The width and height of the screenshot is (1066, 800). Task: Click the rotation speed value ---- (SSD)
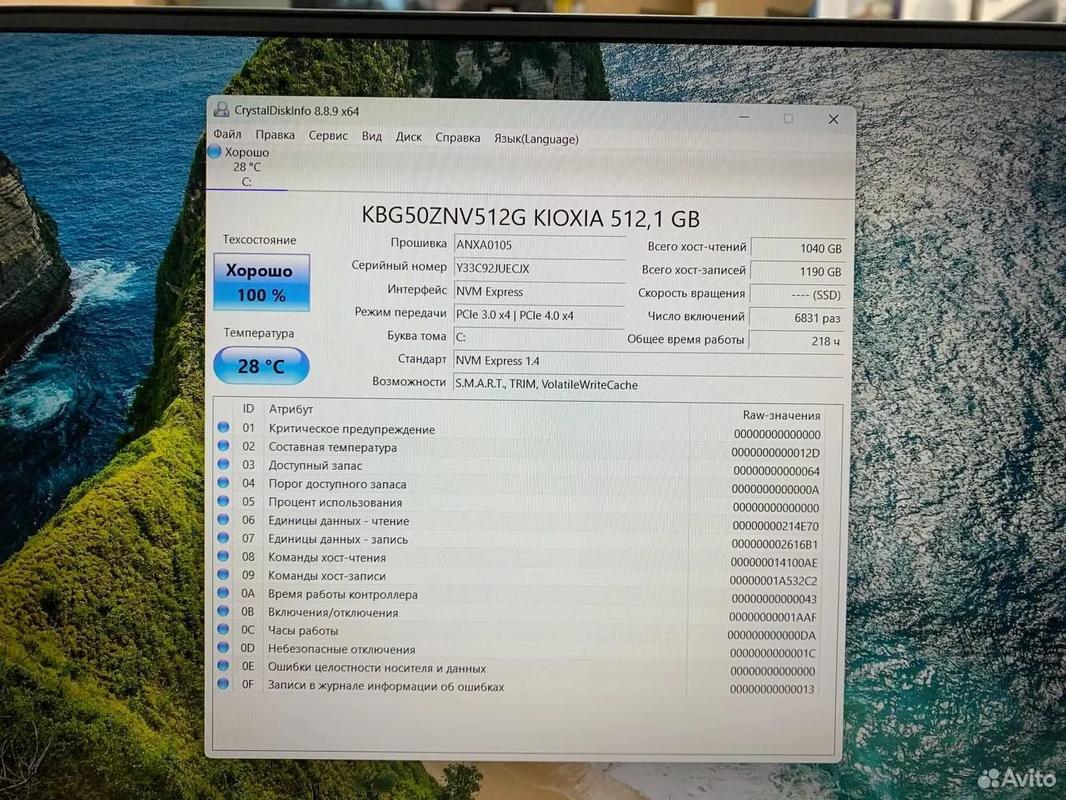pyautogui.click(x=797, y=295)
